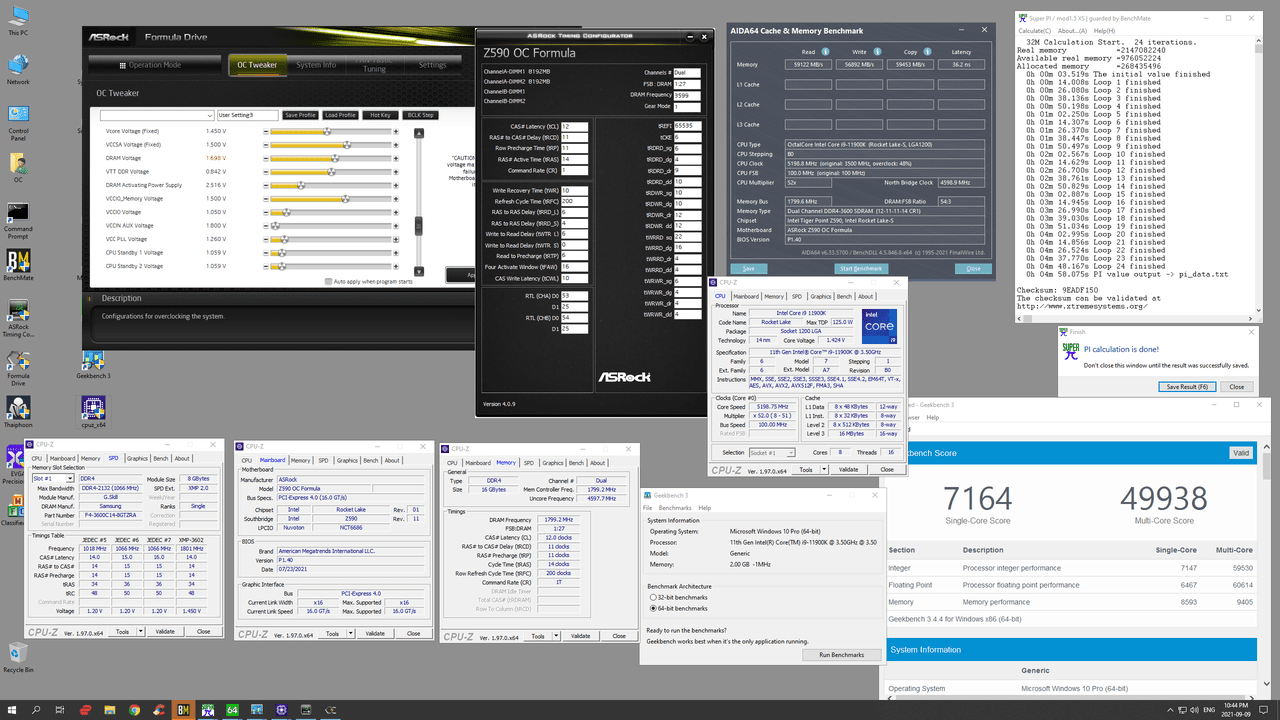Open Calculate(C) menu in Super PI
1280x720 pixels.
pos(1035,31)
